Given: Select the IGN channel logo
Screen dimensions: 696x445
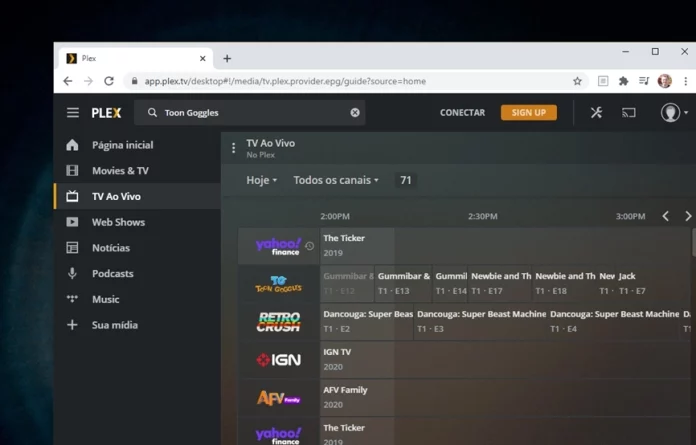Looking at the screenshot, I should pos(278,360).
